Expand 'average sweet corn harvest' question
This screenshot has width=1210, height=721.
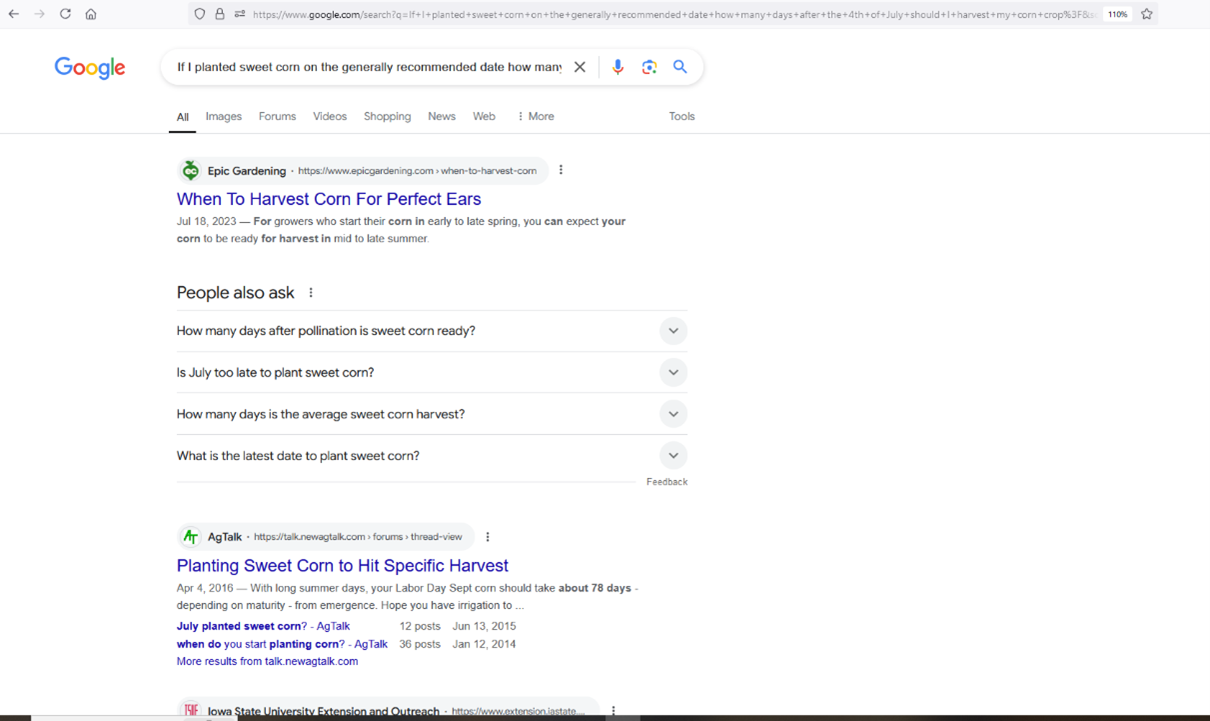(432, 414)
